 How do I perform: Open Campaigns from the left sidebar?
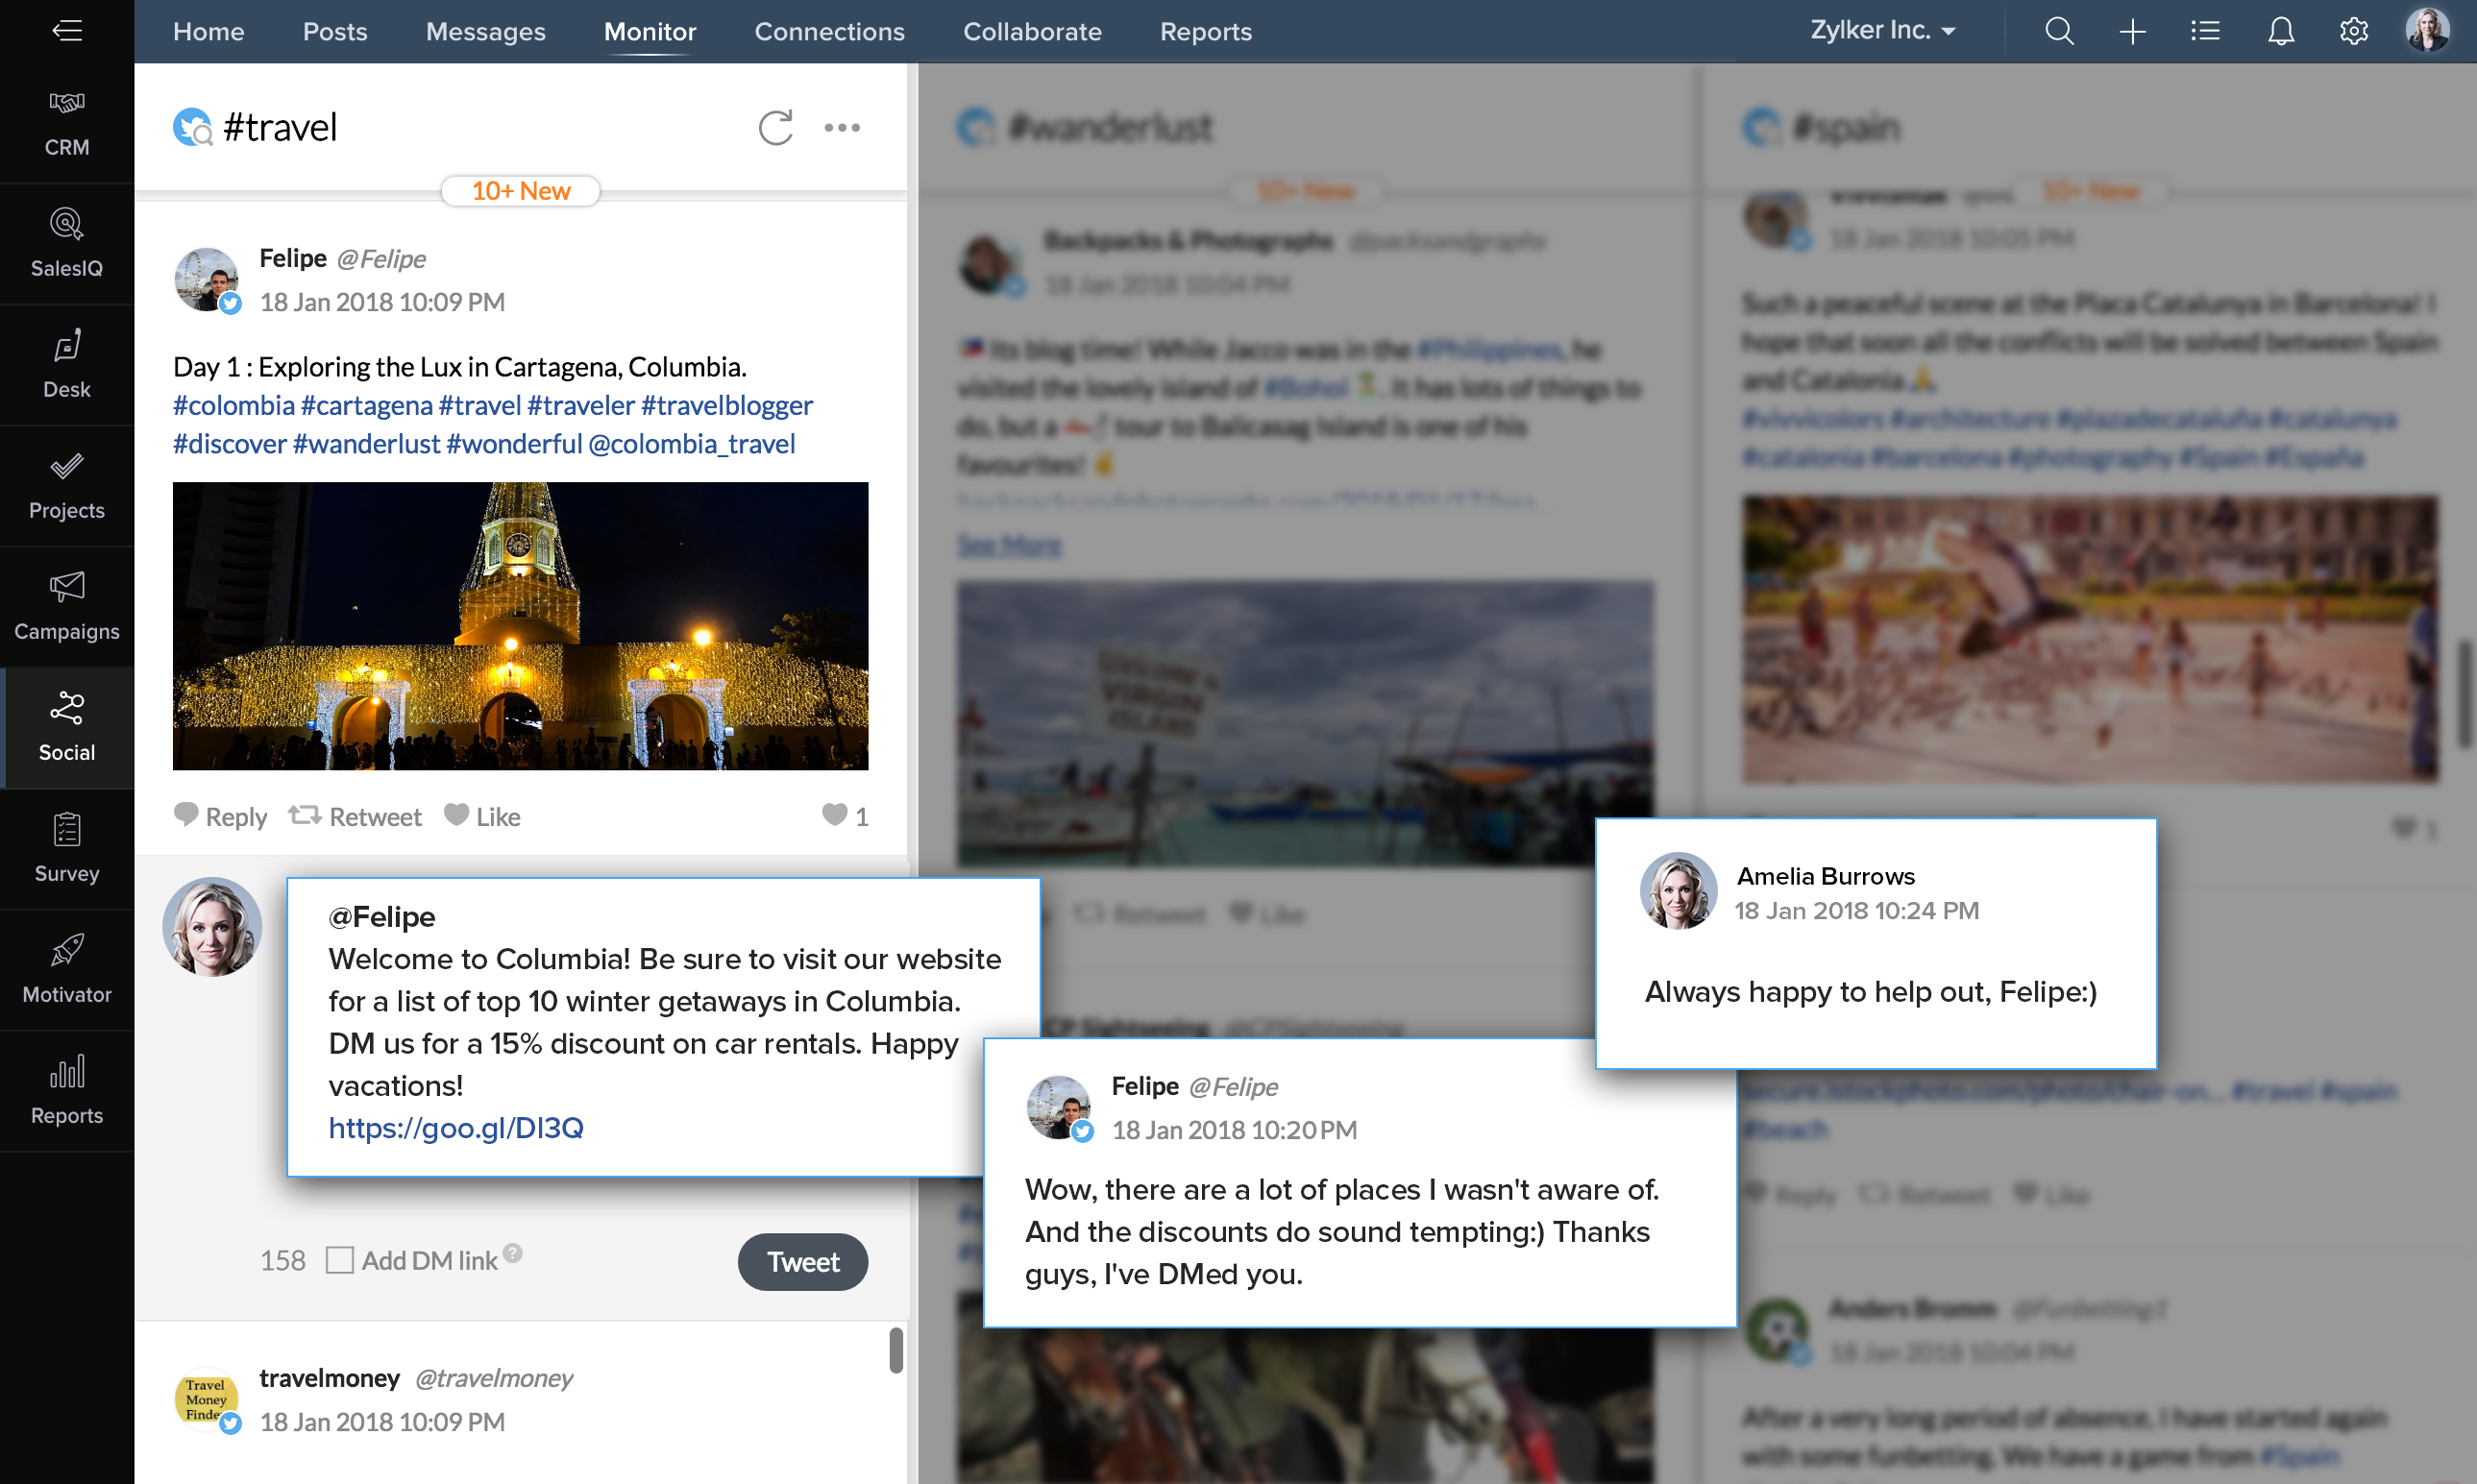point(67,606)
